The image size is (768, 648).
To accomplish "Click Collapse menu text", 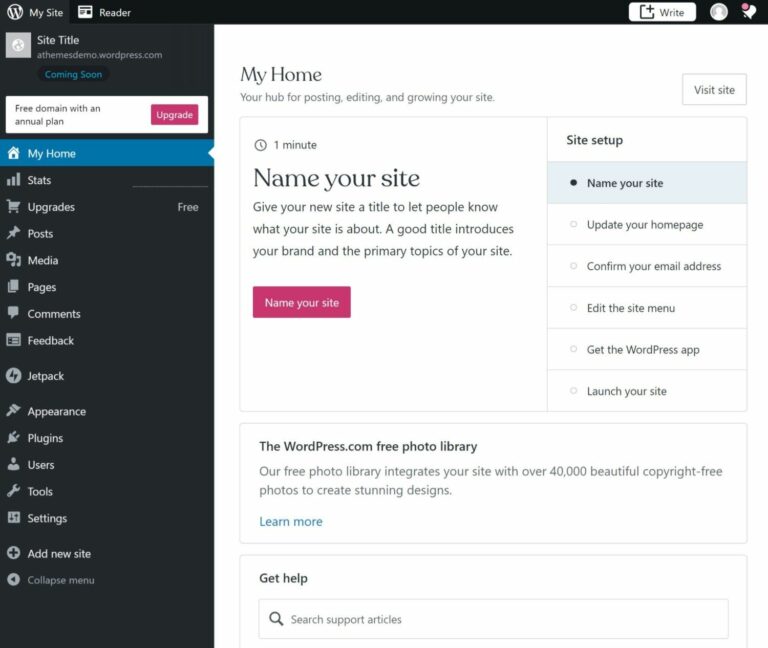I will tap(61, 580).
